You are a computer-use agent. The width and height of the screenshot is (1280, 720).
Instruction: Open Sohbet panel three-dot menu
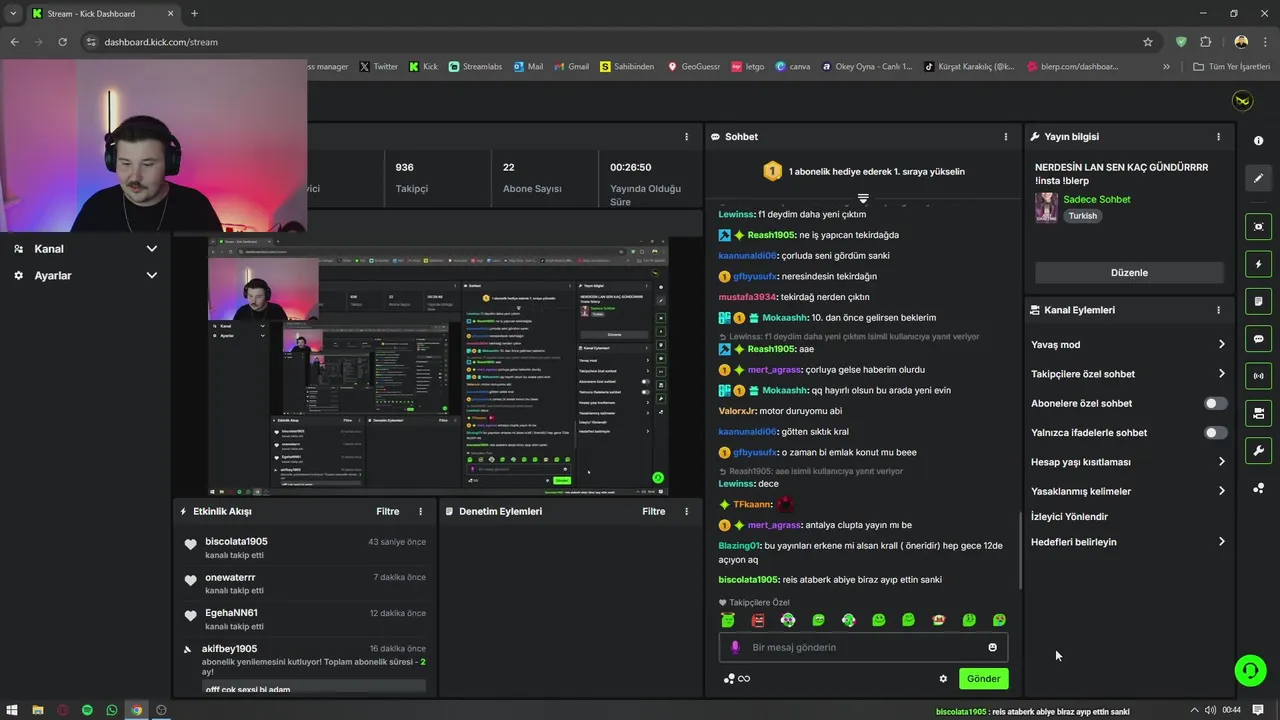click(x=1006, y=137)
